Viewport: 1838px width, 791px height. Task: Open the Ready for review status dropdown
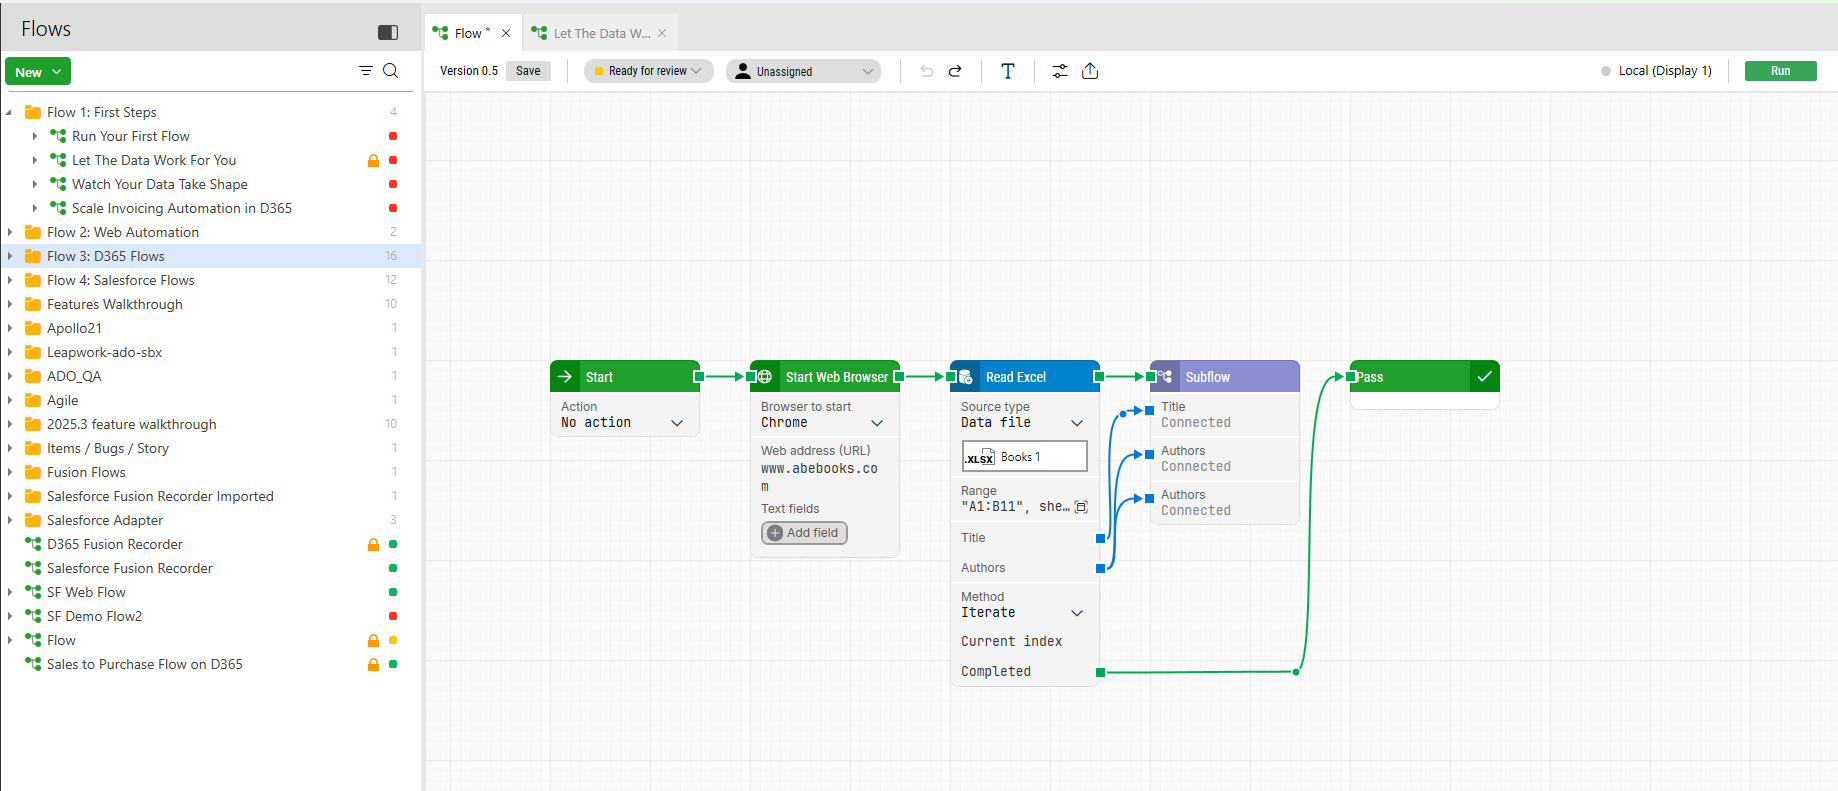648,71
